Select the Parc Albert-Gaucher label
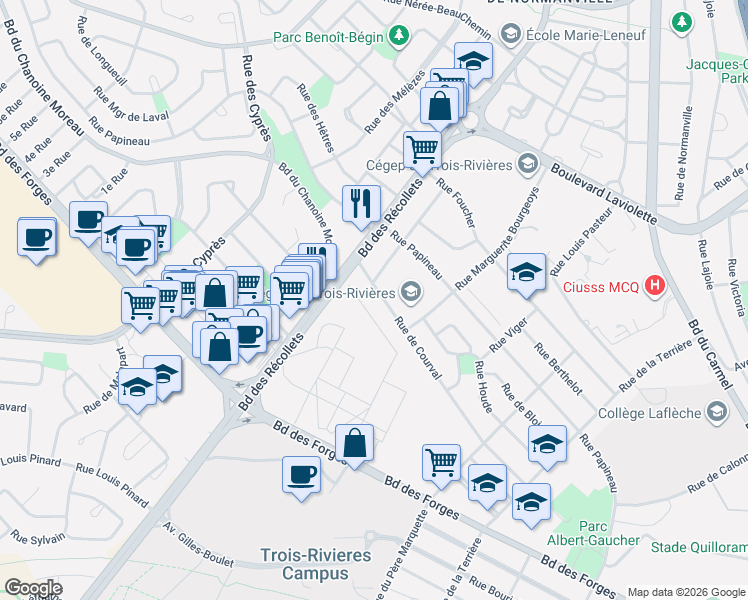Screen dimensions: 748x600 pyautogui.click(x=593, y=533)
